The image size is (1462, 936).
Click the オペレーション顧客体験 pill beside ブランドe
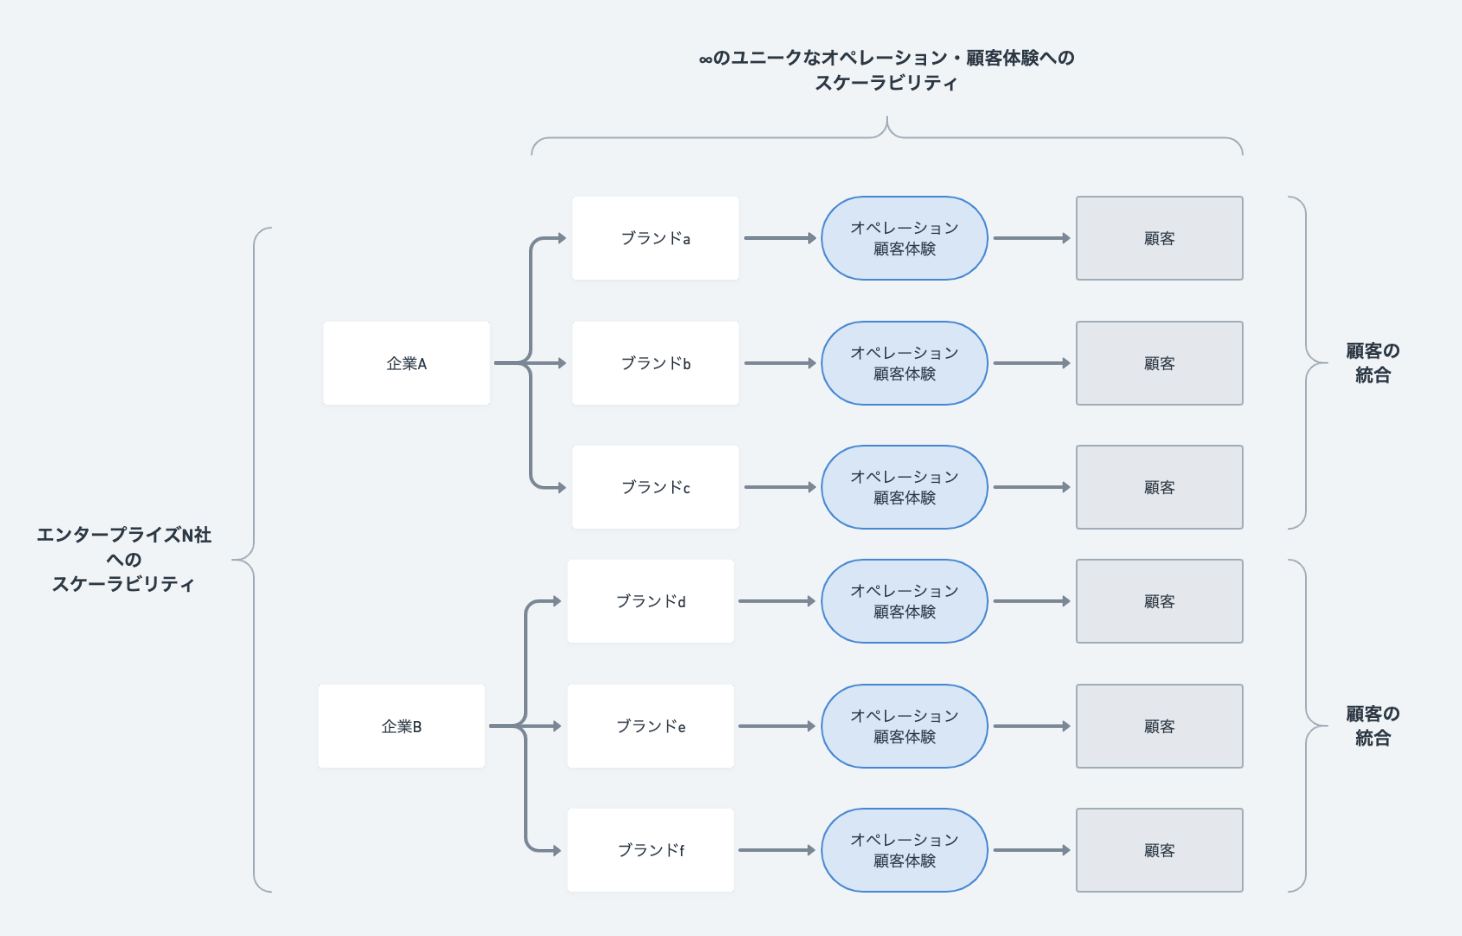tap(904, 726)
